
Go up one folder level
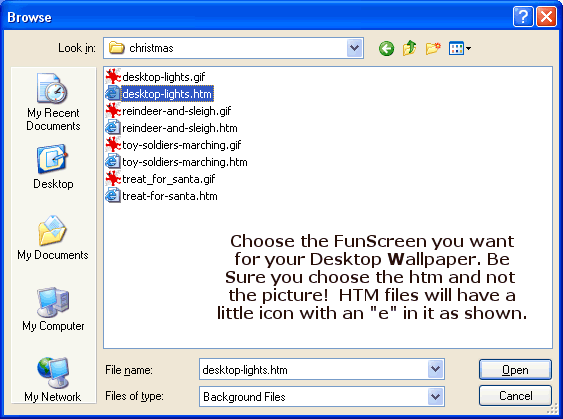coord(409,48)
